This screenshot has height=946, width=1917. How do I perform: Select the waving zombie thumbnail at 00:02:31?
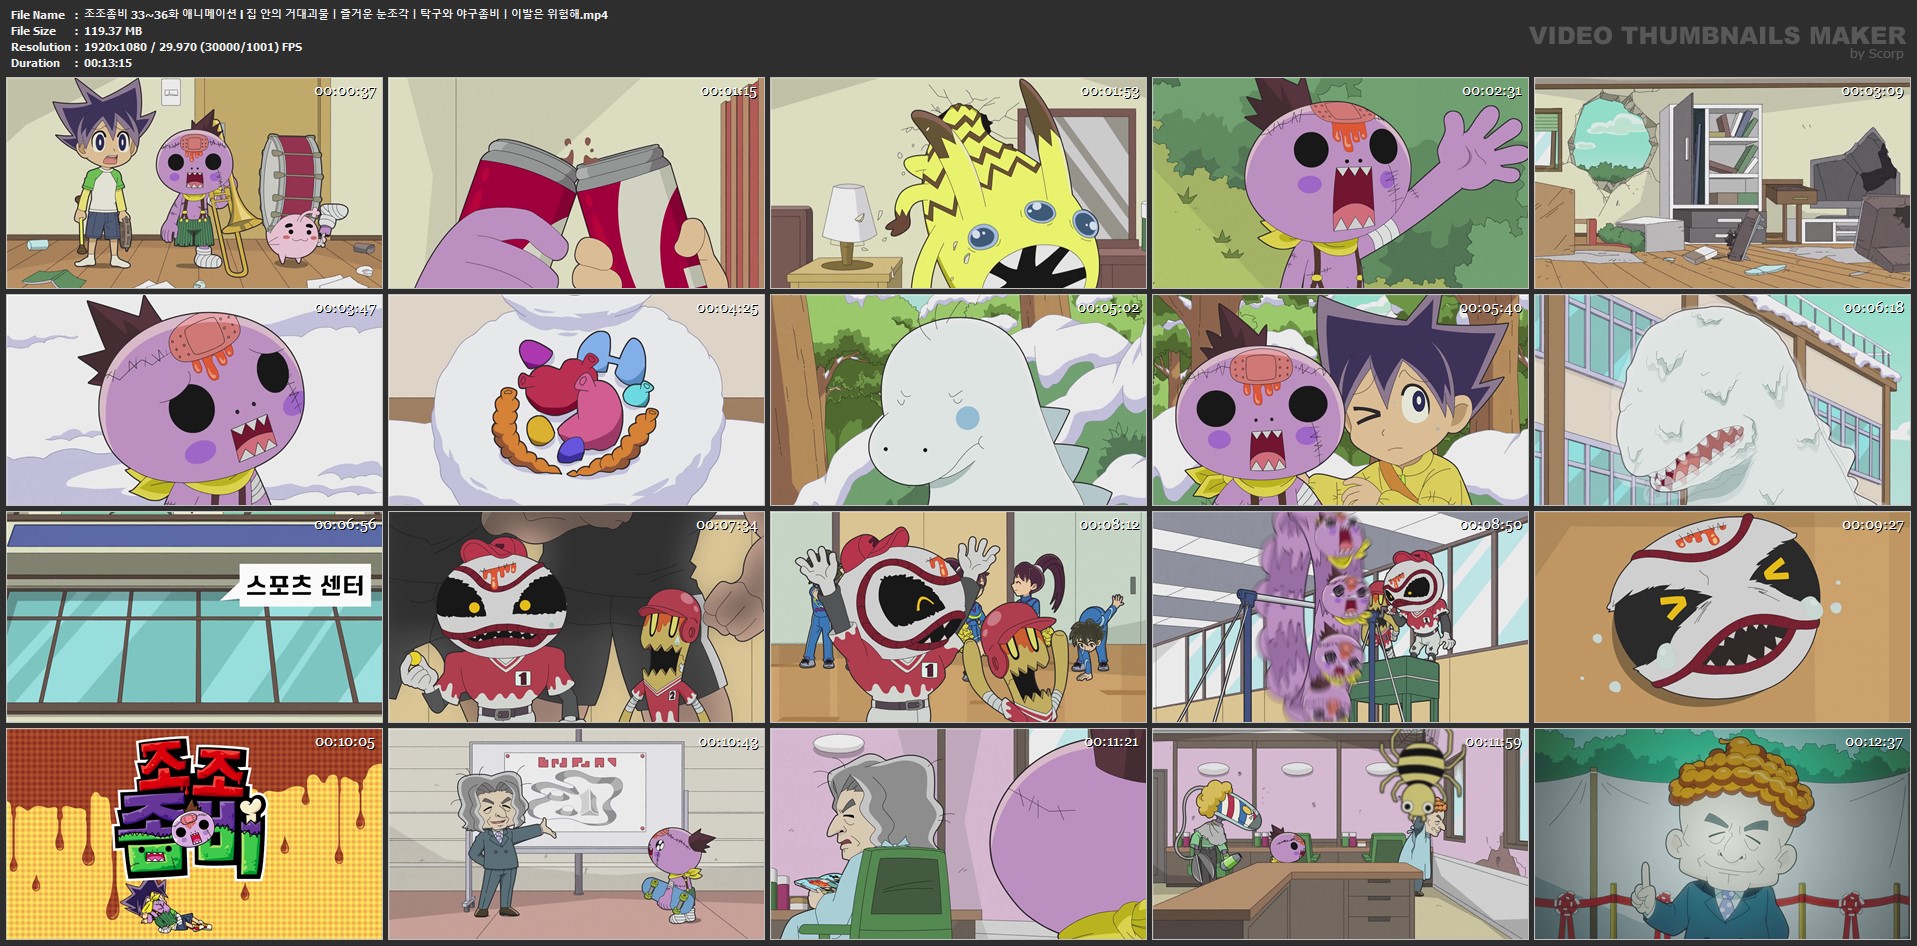pyautogui.click(x=1340, y=184)
